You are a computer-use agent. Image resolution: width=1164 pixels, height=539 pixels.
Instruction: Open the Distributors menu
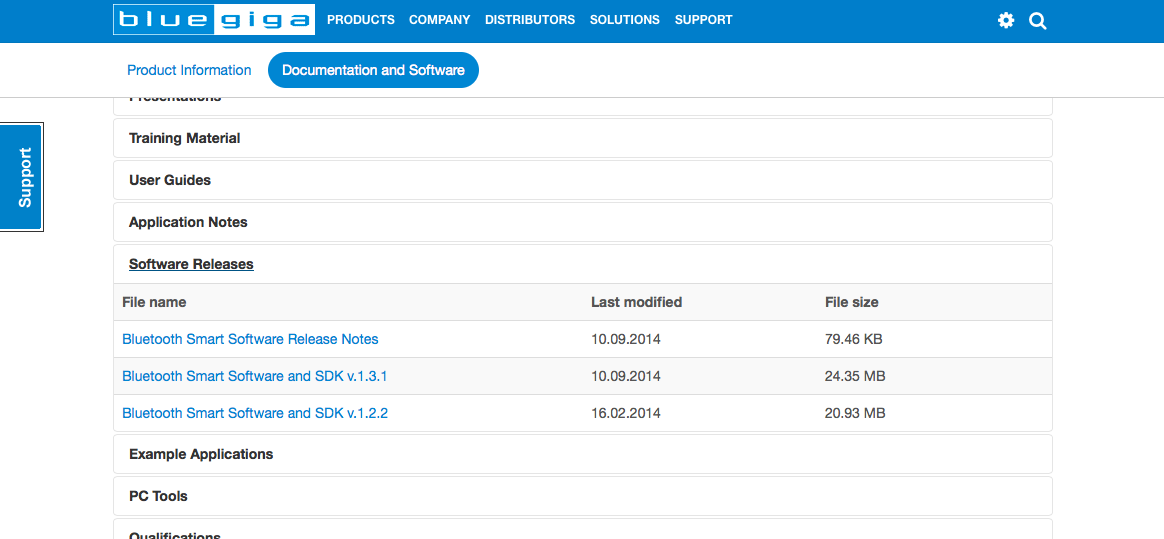[x=530, y=20]
